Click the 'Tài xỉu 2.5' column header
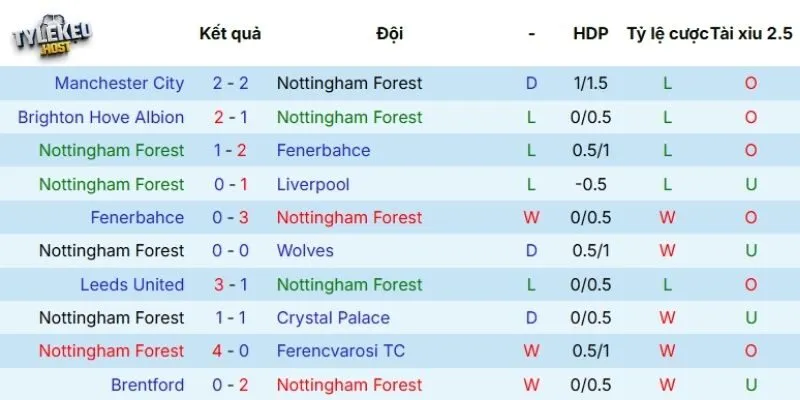 point(751,33)
